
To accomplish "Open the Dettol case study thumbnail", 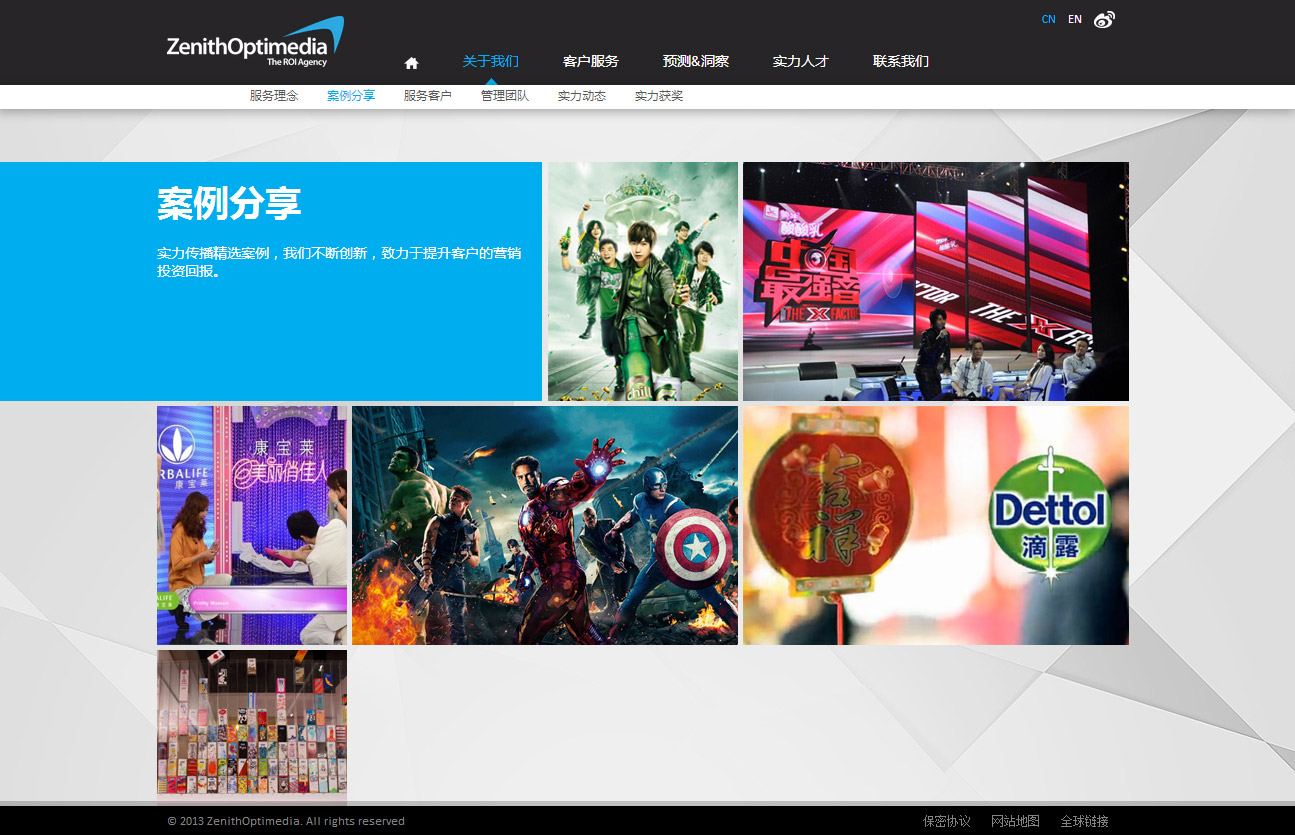I will pyautogui.click(x=935, y=525).
